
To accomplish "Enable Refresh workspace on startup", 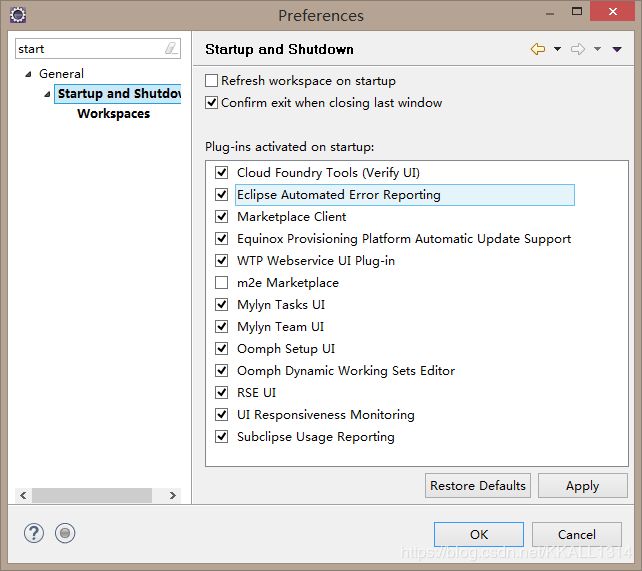I will [211, 81].
